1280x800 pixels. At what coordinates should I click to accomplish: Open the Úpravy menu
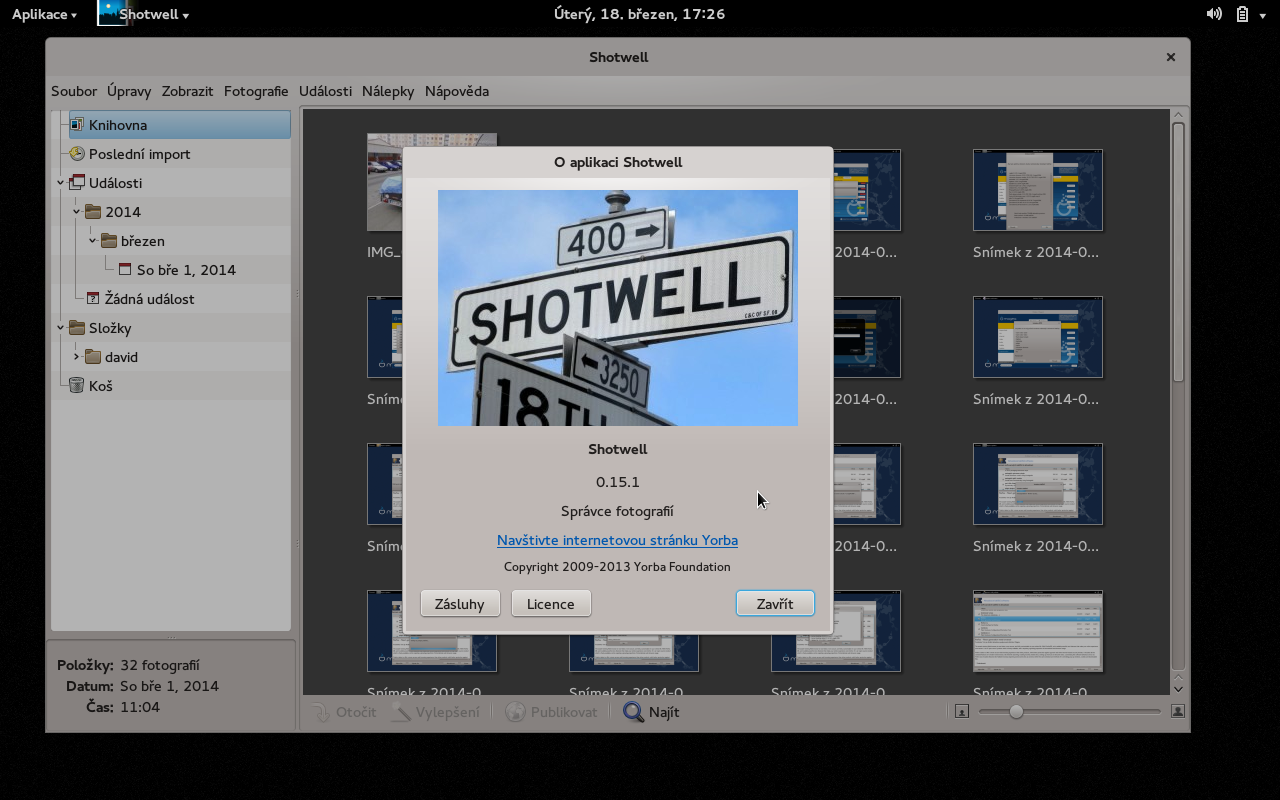pyautogui.click(x=129, y=91)
